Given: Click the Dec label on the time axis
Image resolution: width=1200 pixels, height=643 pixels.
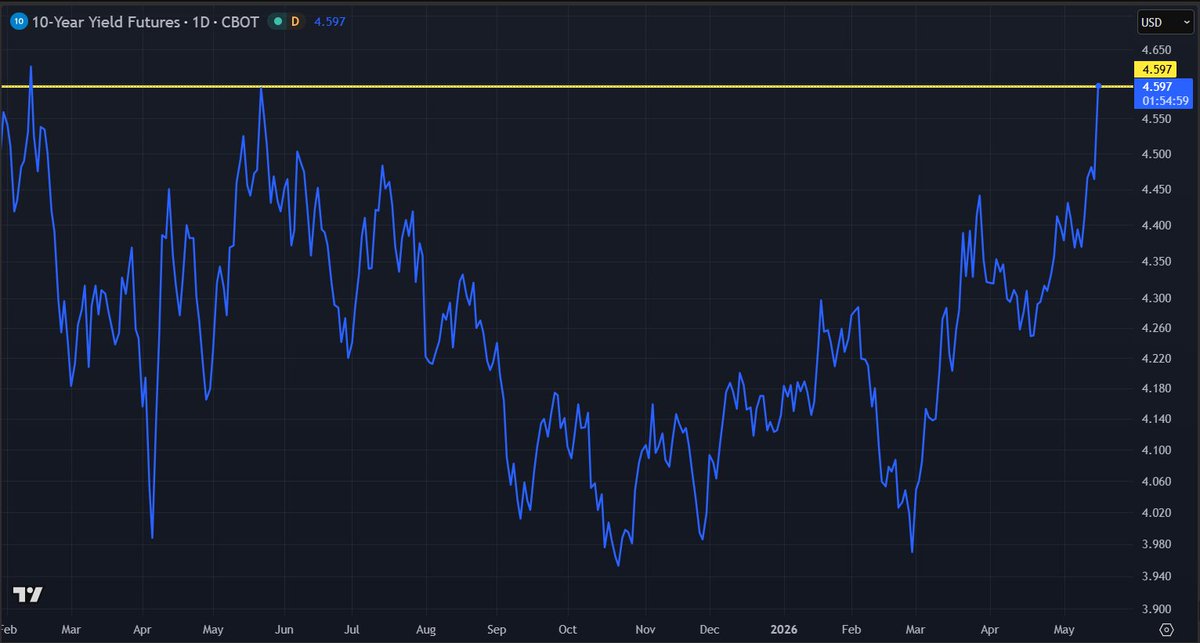Looking at the screenshot, I should pos(710,630).
